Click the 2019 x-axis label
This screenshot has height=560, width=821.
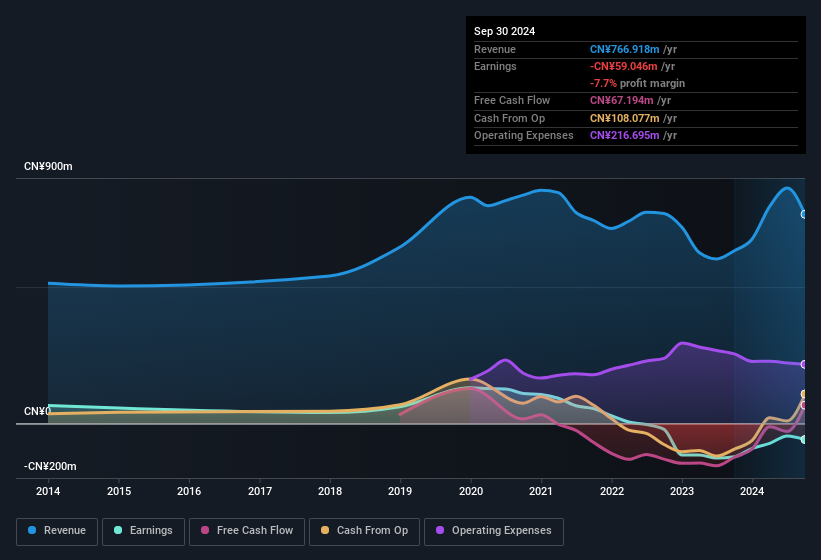400,491
